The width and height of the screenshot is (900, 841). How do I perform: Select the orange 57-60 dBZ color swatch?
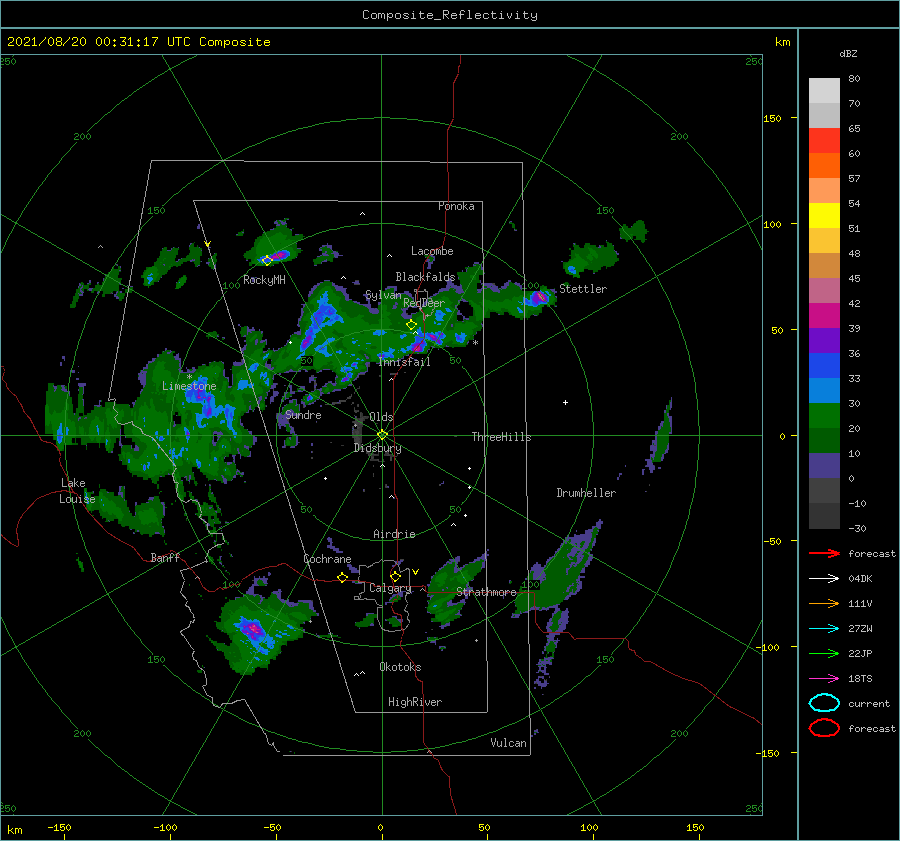click(x=824, y=166)
